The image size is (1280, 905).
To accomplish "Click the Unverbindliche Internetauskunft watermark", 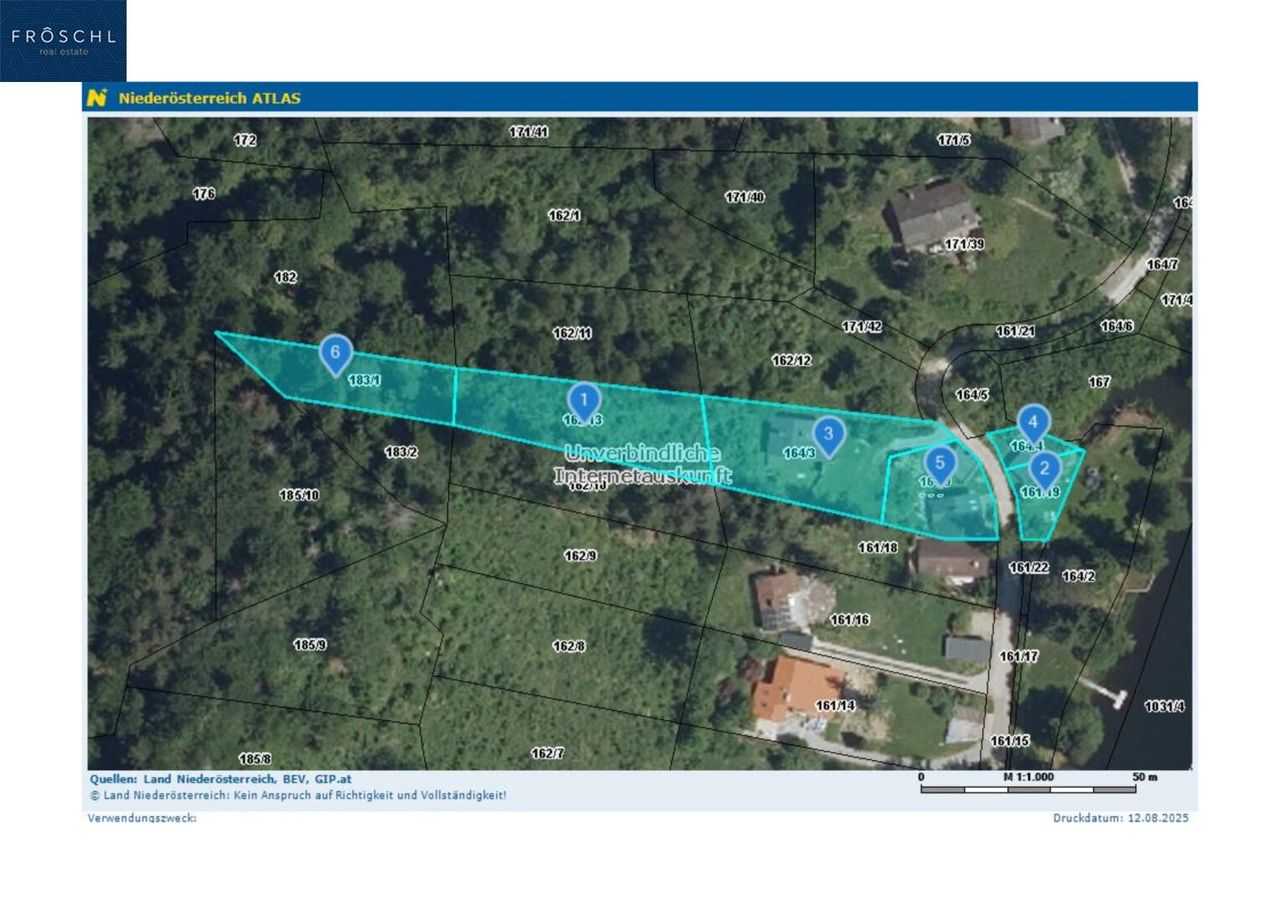I will [642, 464].
